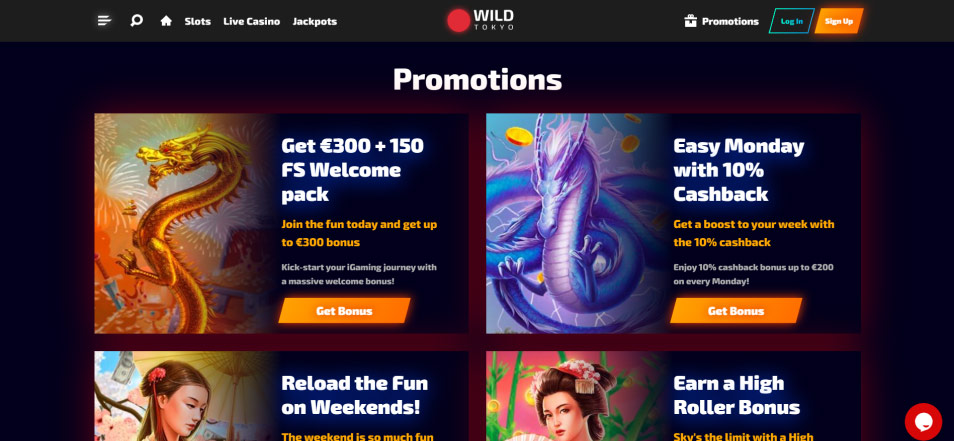Open the blue dragon cashback image
The image size is (954, 441).
point(575,223)
